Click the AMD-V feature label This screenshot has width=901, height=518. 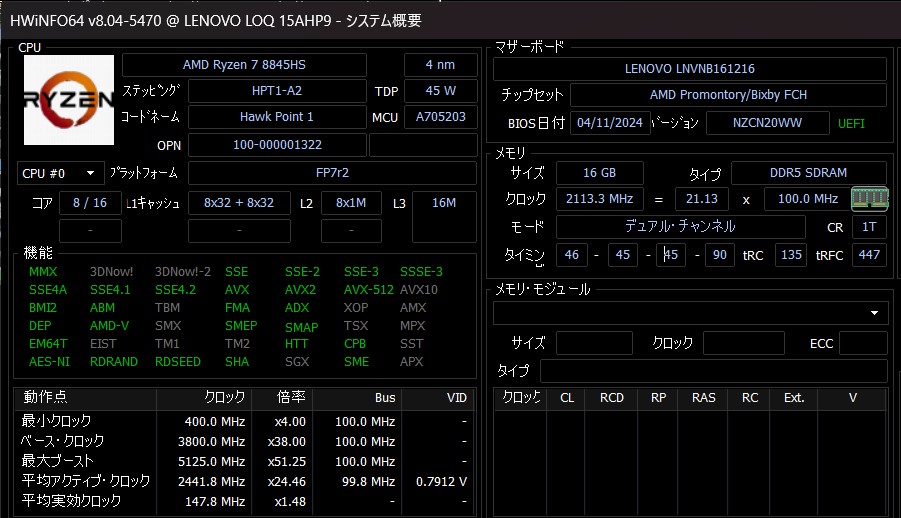[109, 326]
